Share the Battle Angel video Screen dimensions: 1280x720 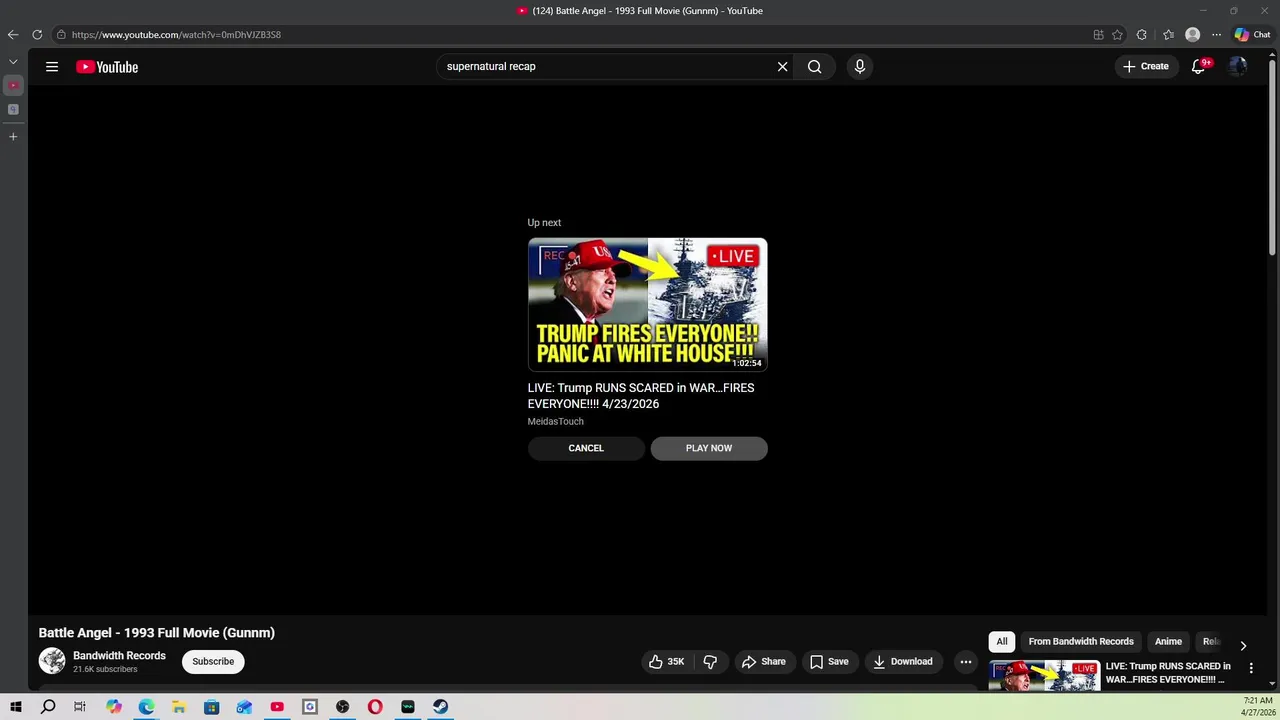tap(764, 661)
